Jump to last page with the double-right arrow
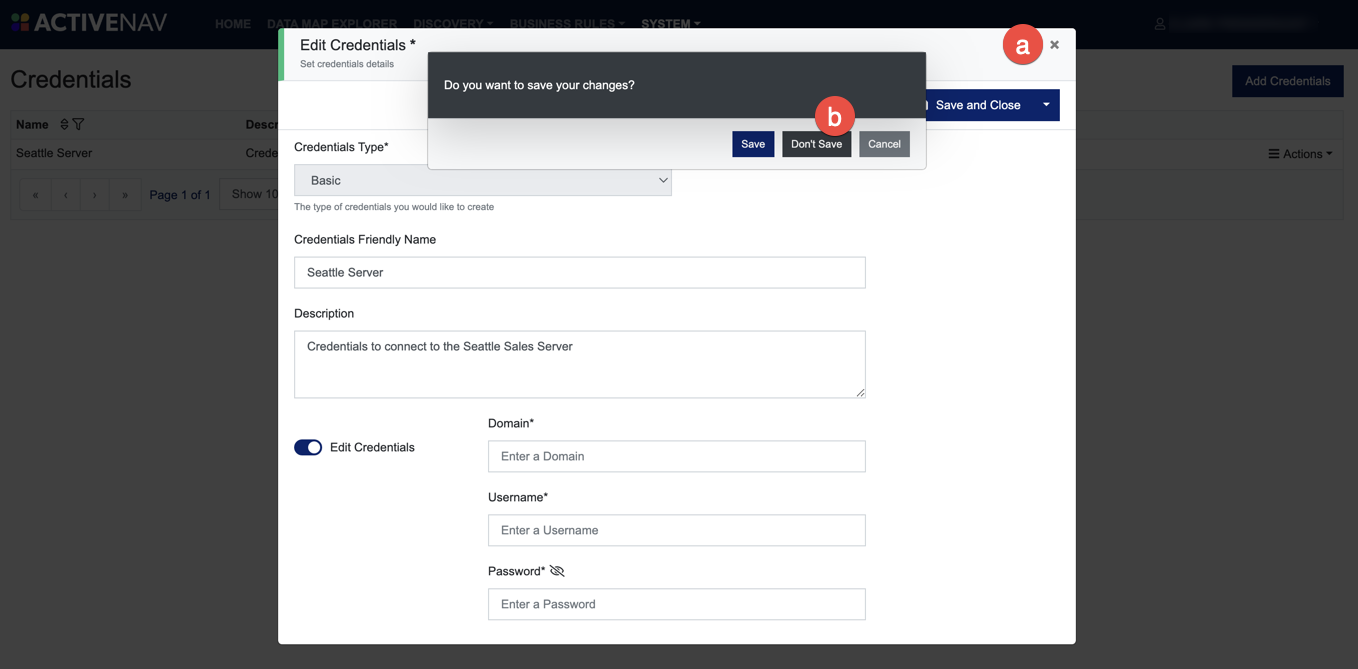The image size is (1358, 669). click(x=124, y=194)
